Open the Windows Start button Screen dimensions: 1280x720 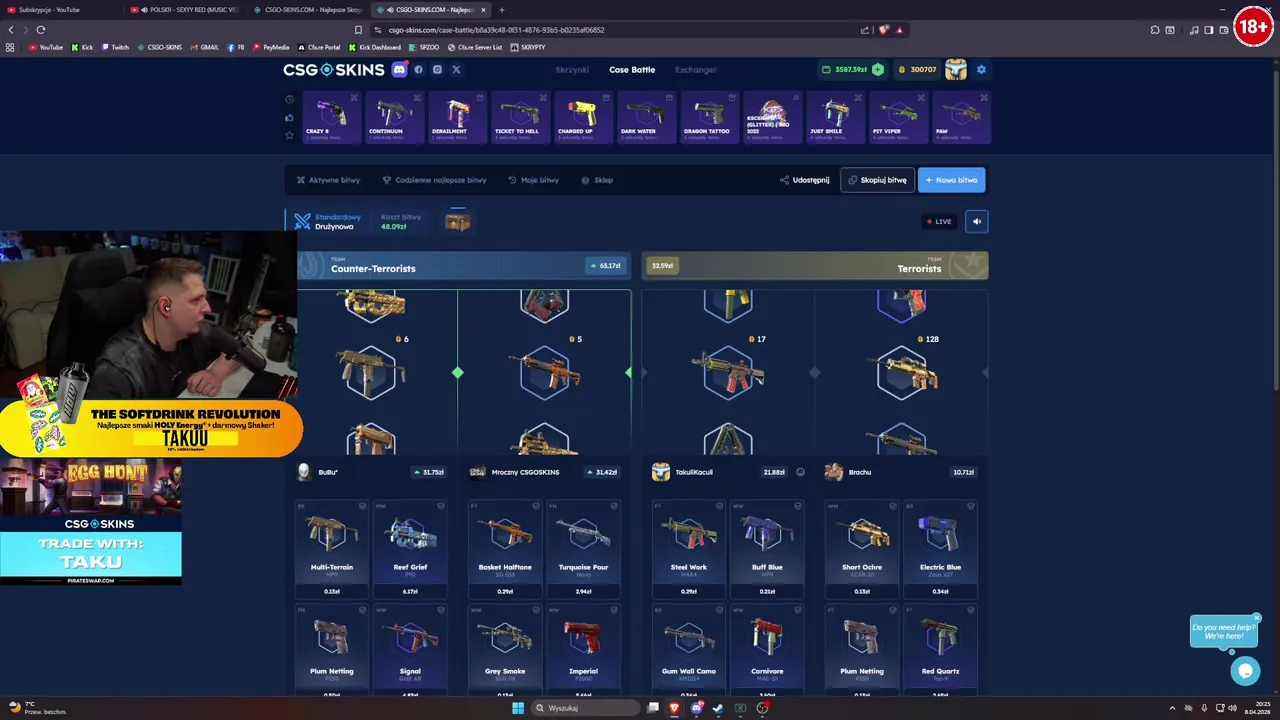[518, 708]
